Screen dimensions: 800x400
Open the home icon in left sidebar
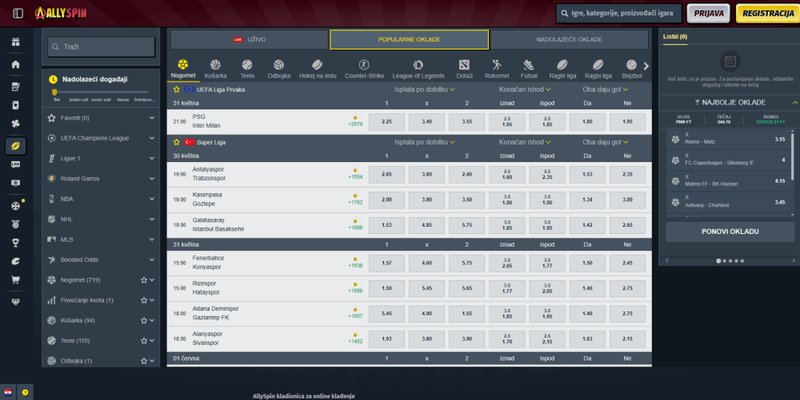pyautogui.click(x=15, y=65)
